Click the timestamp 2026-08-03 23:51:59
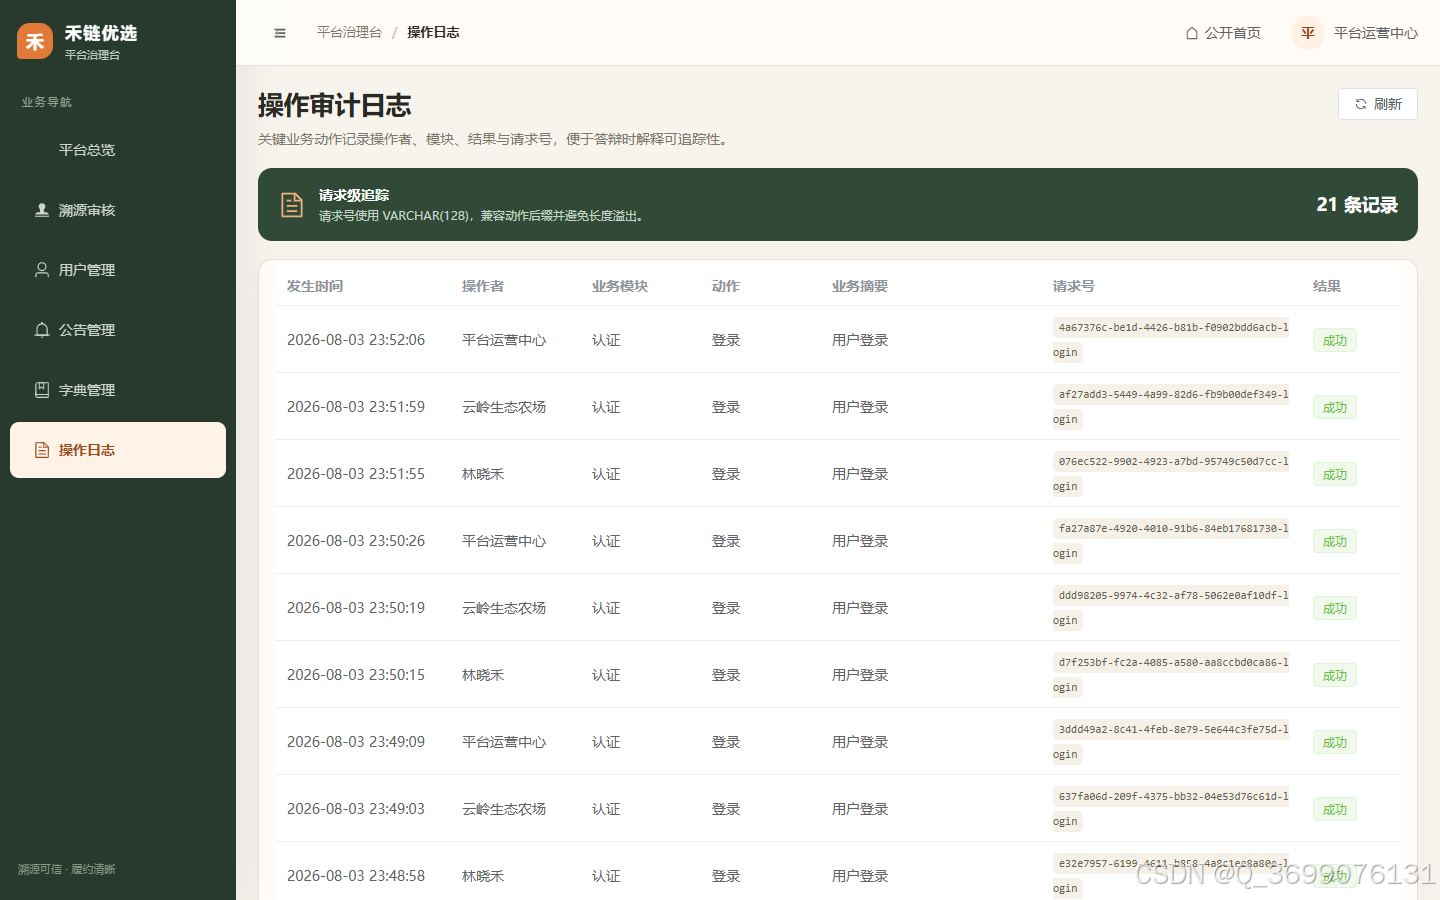The image size is (1440, 900). pyautogui.click(x=356, y=407)
